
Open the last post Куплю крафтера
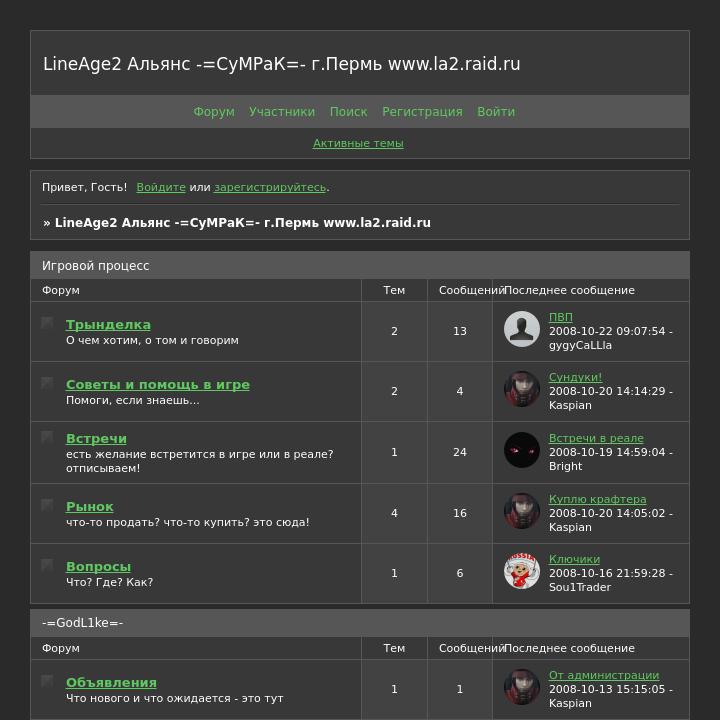point(597,499)
